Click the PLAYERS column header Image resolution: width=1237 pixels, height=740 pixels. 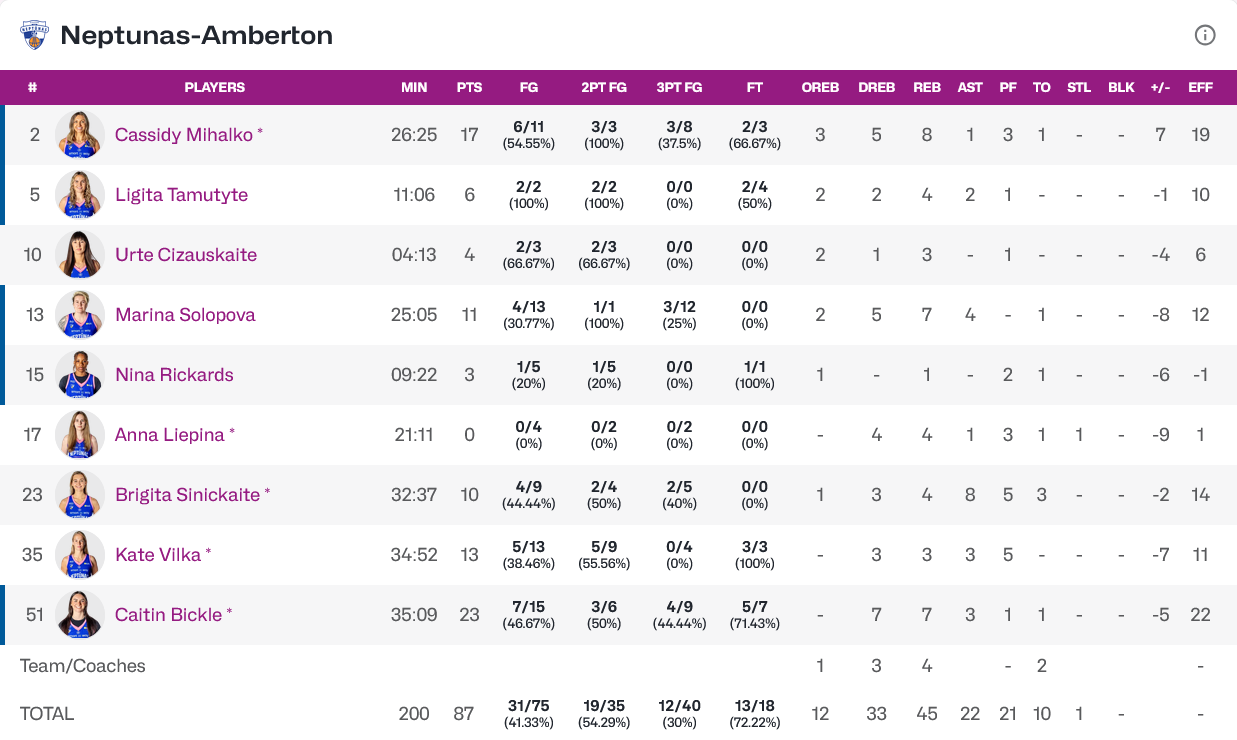214,87
